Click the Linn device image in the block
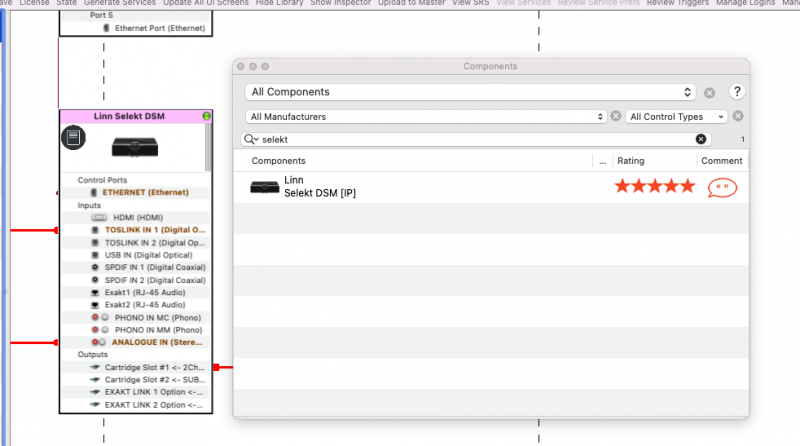The height and width of the screenshot is (446, 800). pyautogui.click(x=135, y=147)
